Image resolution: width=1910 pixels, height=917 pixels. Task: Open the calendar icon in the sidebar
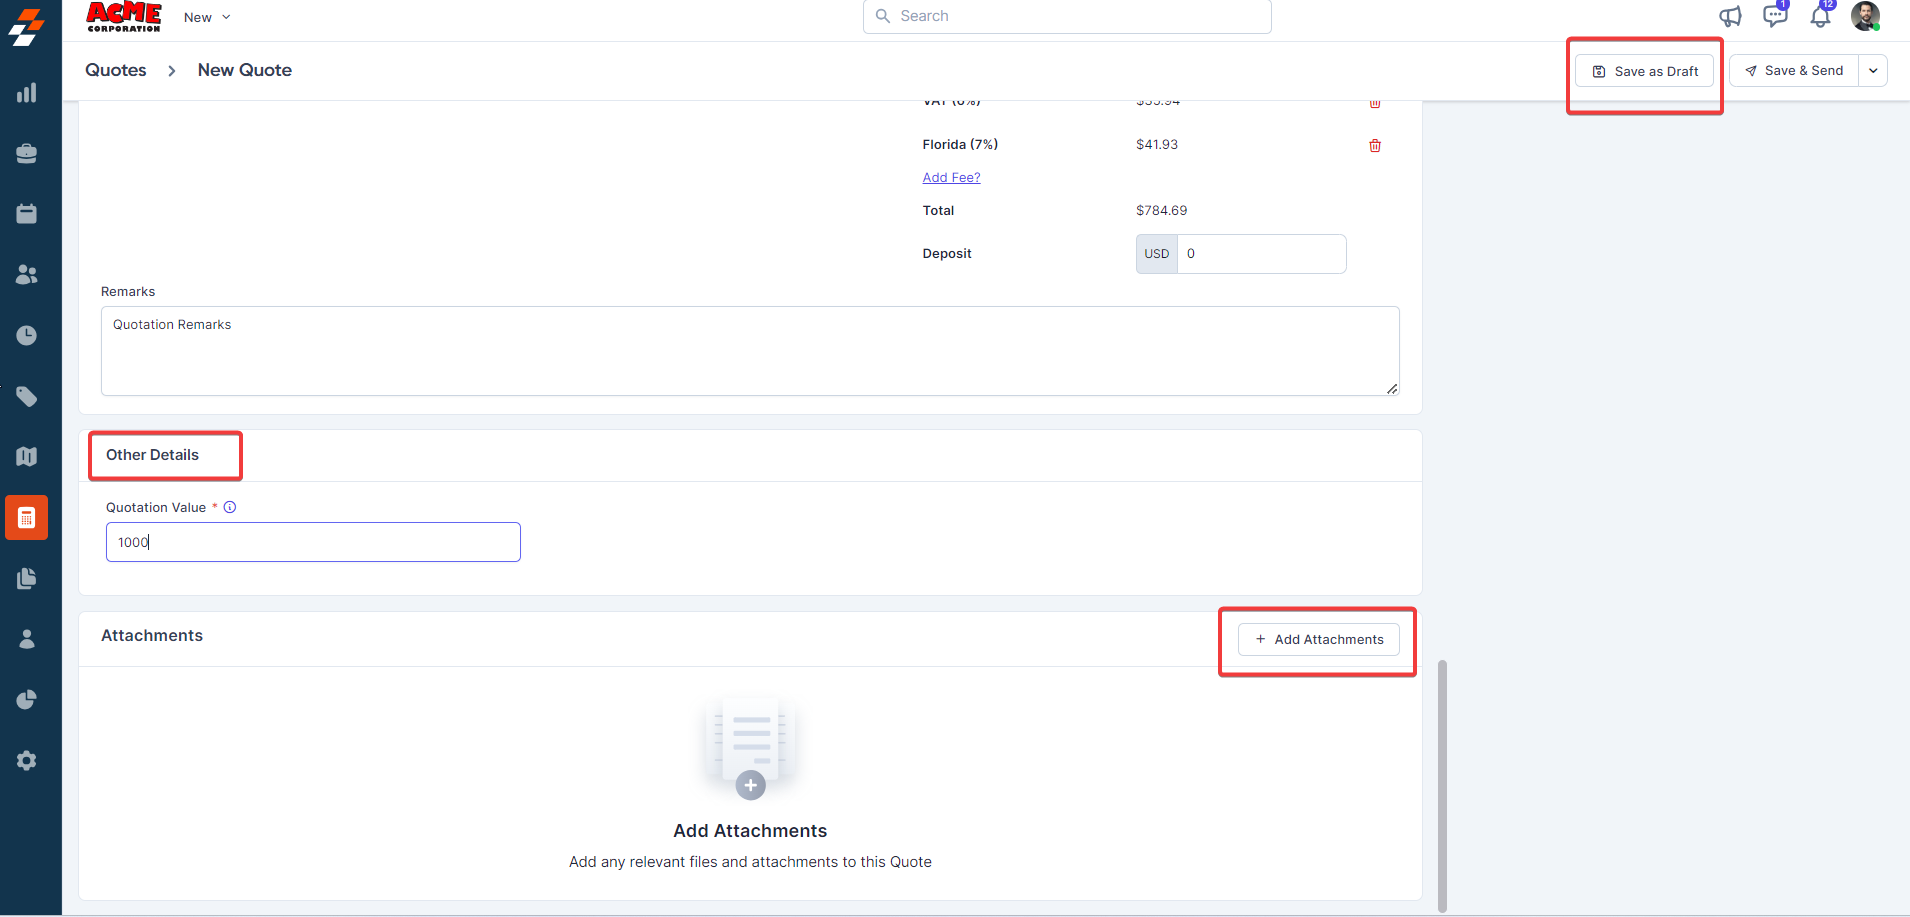tap(27, 214)
